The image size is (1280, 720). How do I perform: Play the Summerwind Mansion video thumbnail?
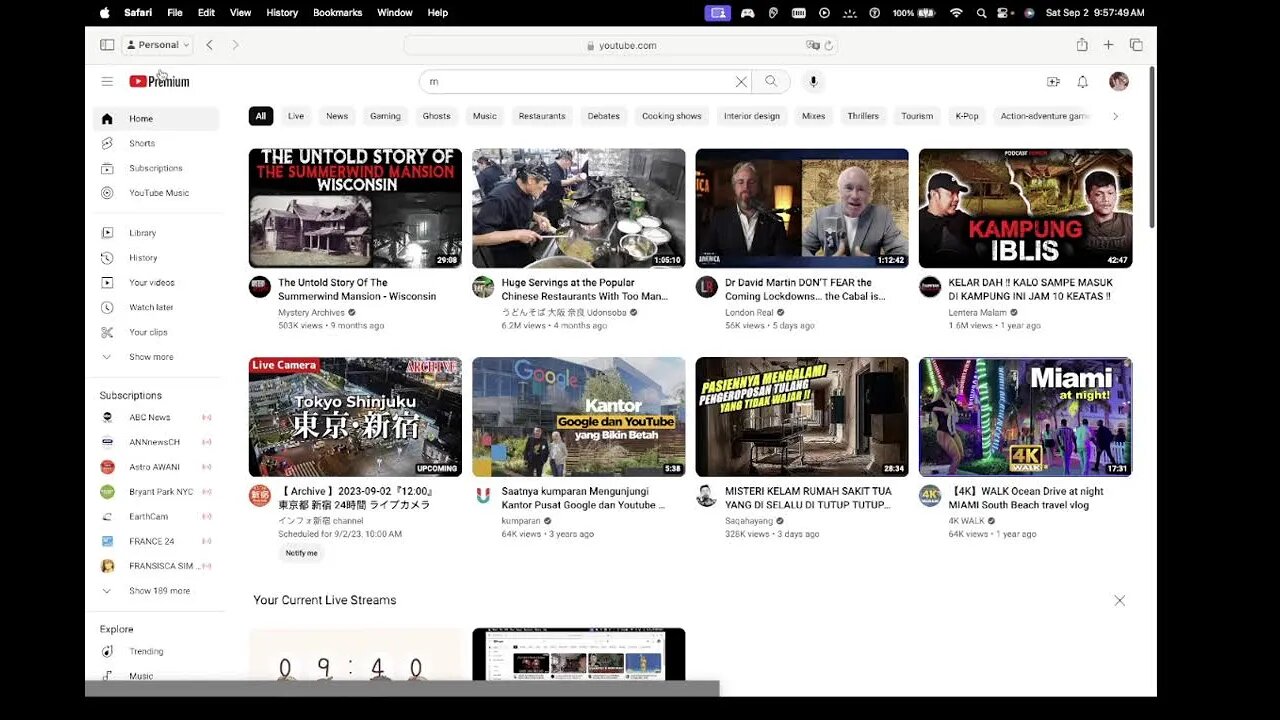(355, 208)
